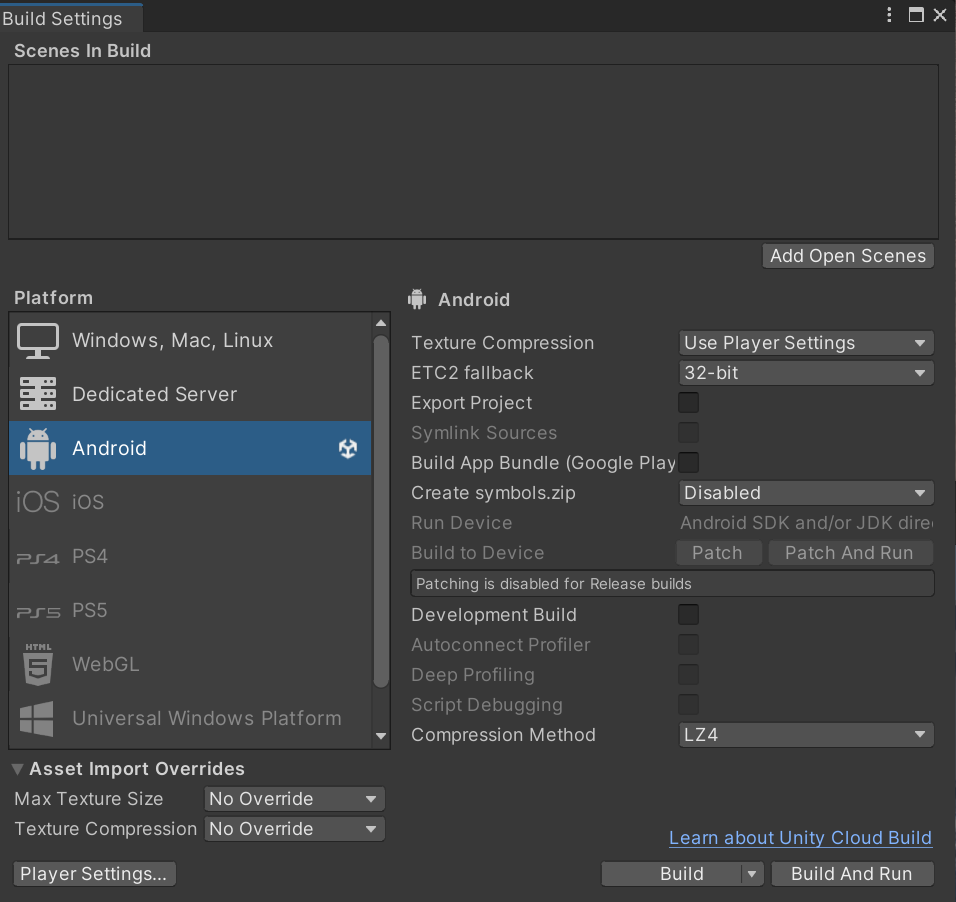
Task: Click the platform list scrollbar thumb
Action: coord(381,511)
